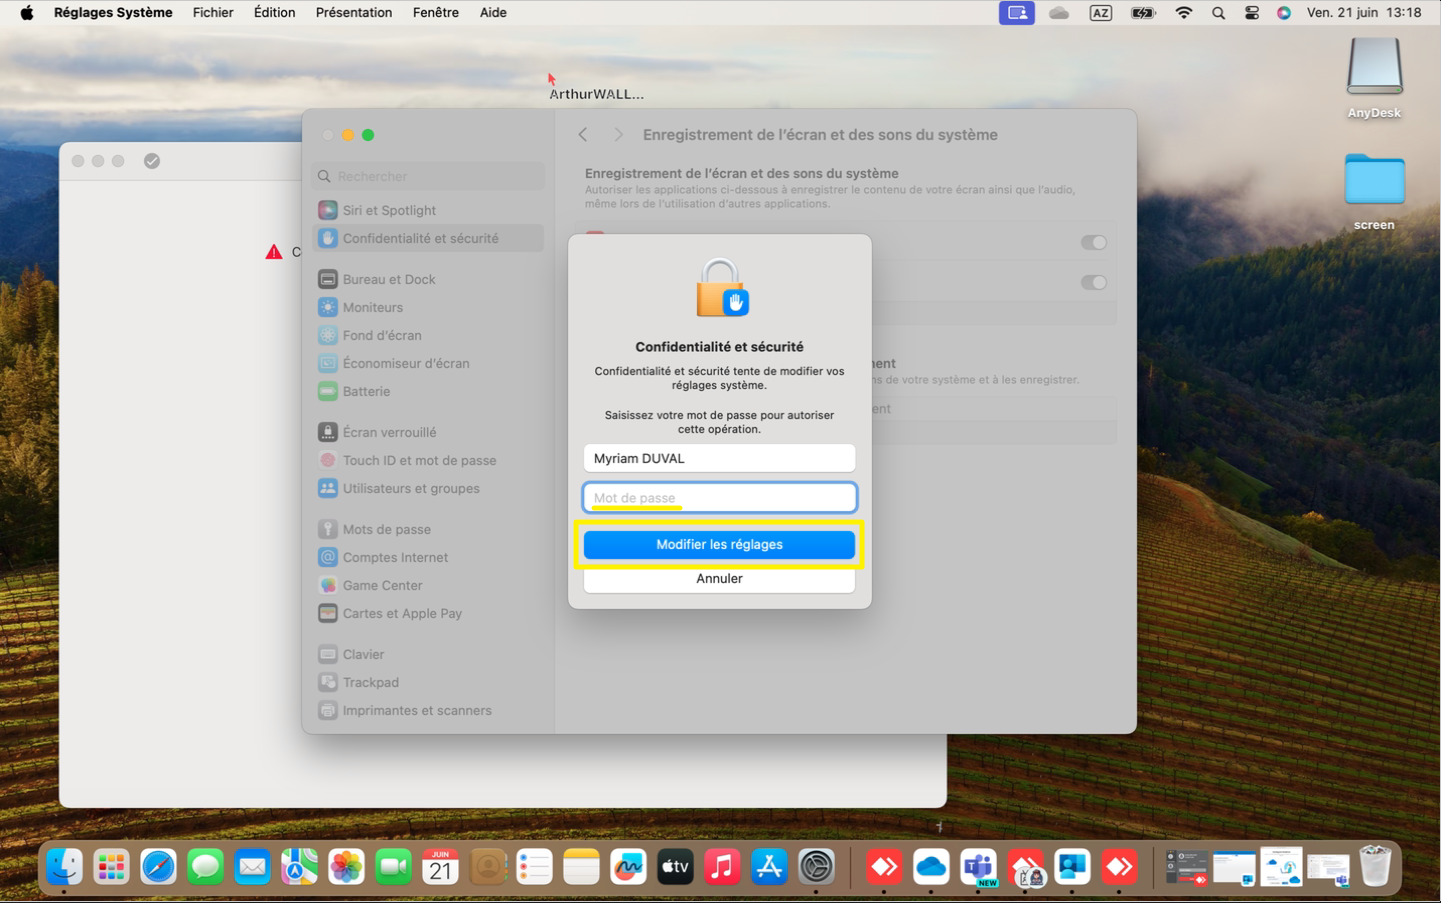The height and width of the screenshot is (903, 1441).
Task: Click the OneDrive cloud menu bar icon
Action: pos(1059,13)
